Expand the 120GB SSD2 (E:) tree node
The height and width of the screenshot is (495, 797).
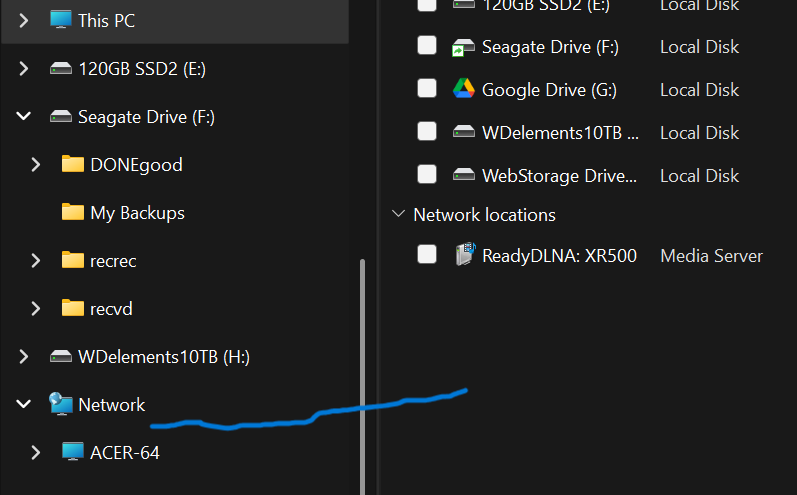coord(23,69)
